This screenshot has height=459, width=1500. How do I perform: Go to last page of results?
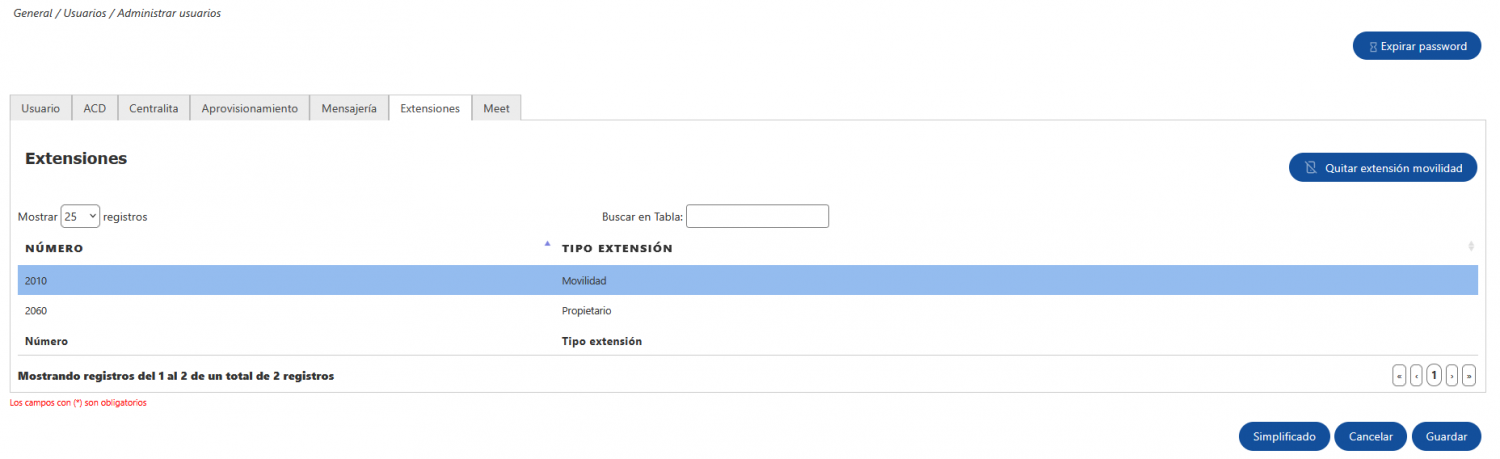1469,376
